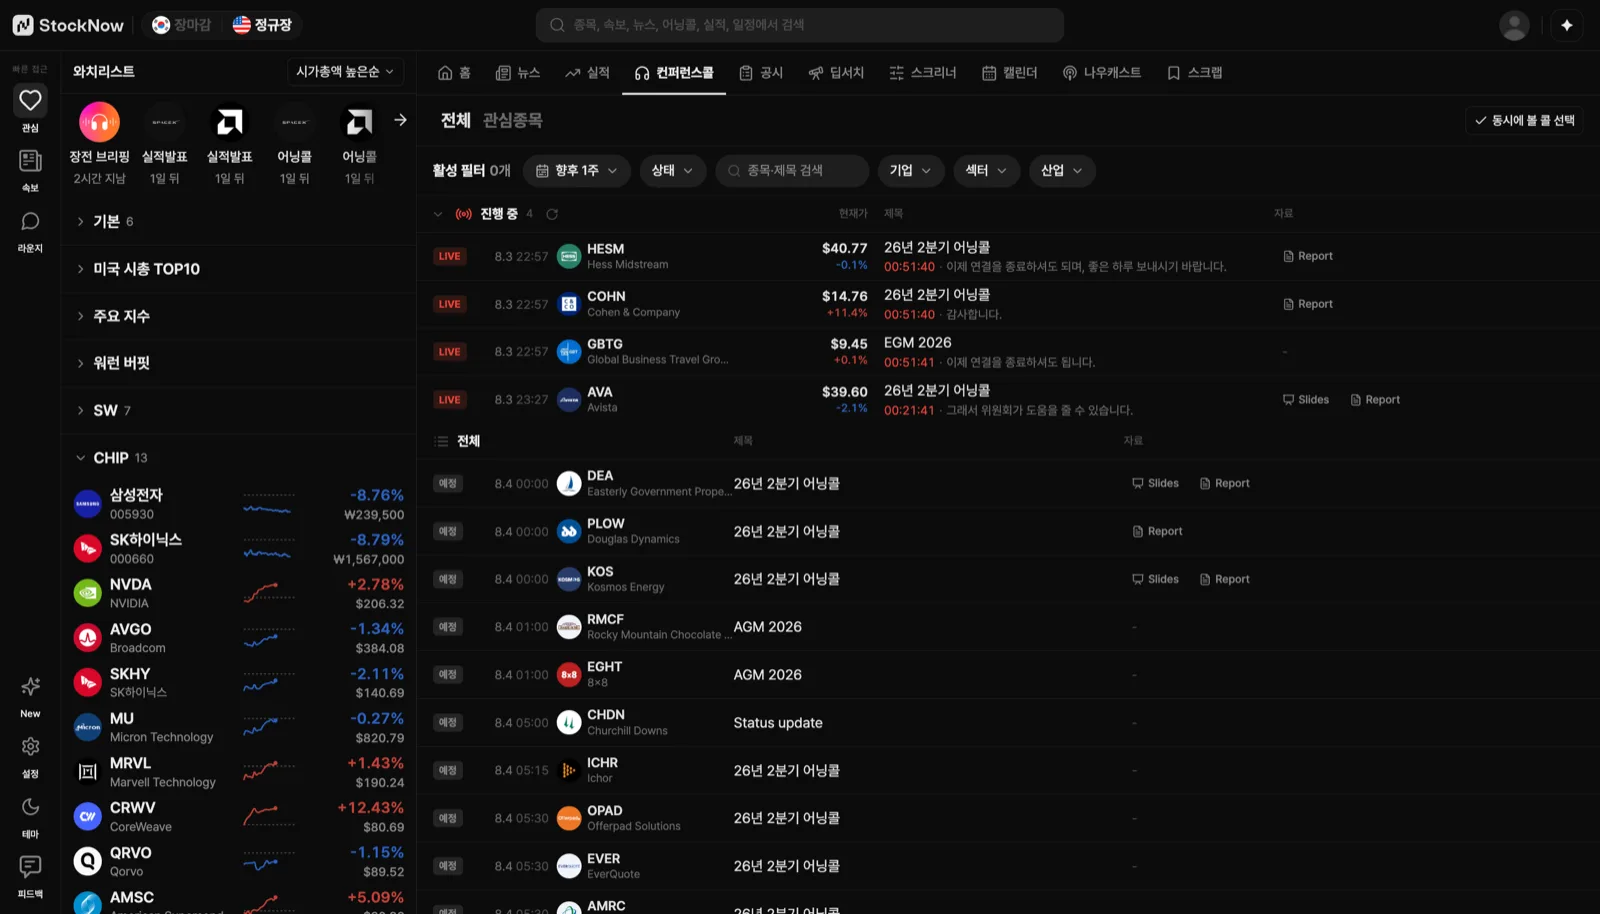Click the 장전 브리핑 headphone icon
The width and height of the screenshot is (1600, 914).
(x=99, y=122)
